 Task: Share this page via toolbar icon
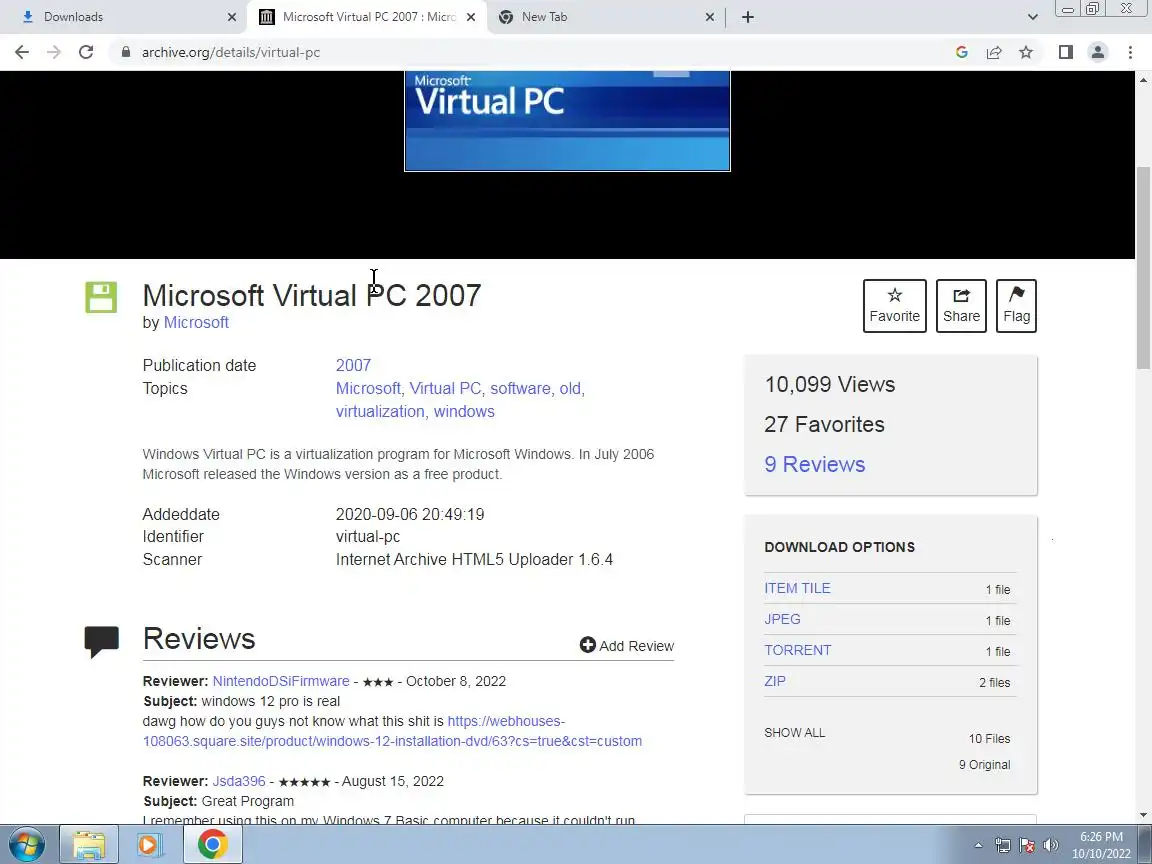[994, 52]
